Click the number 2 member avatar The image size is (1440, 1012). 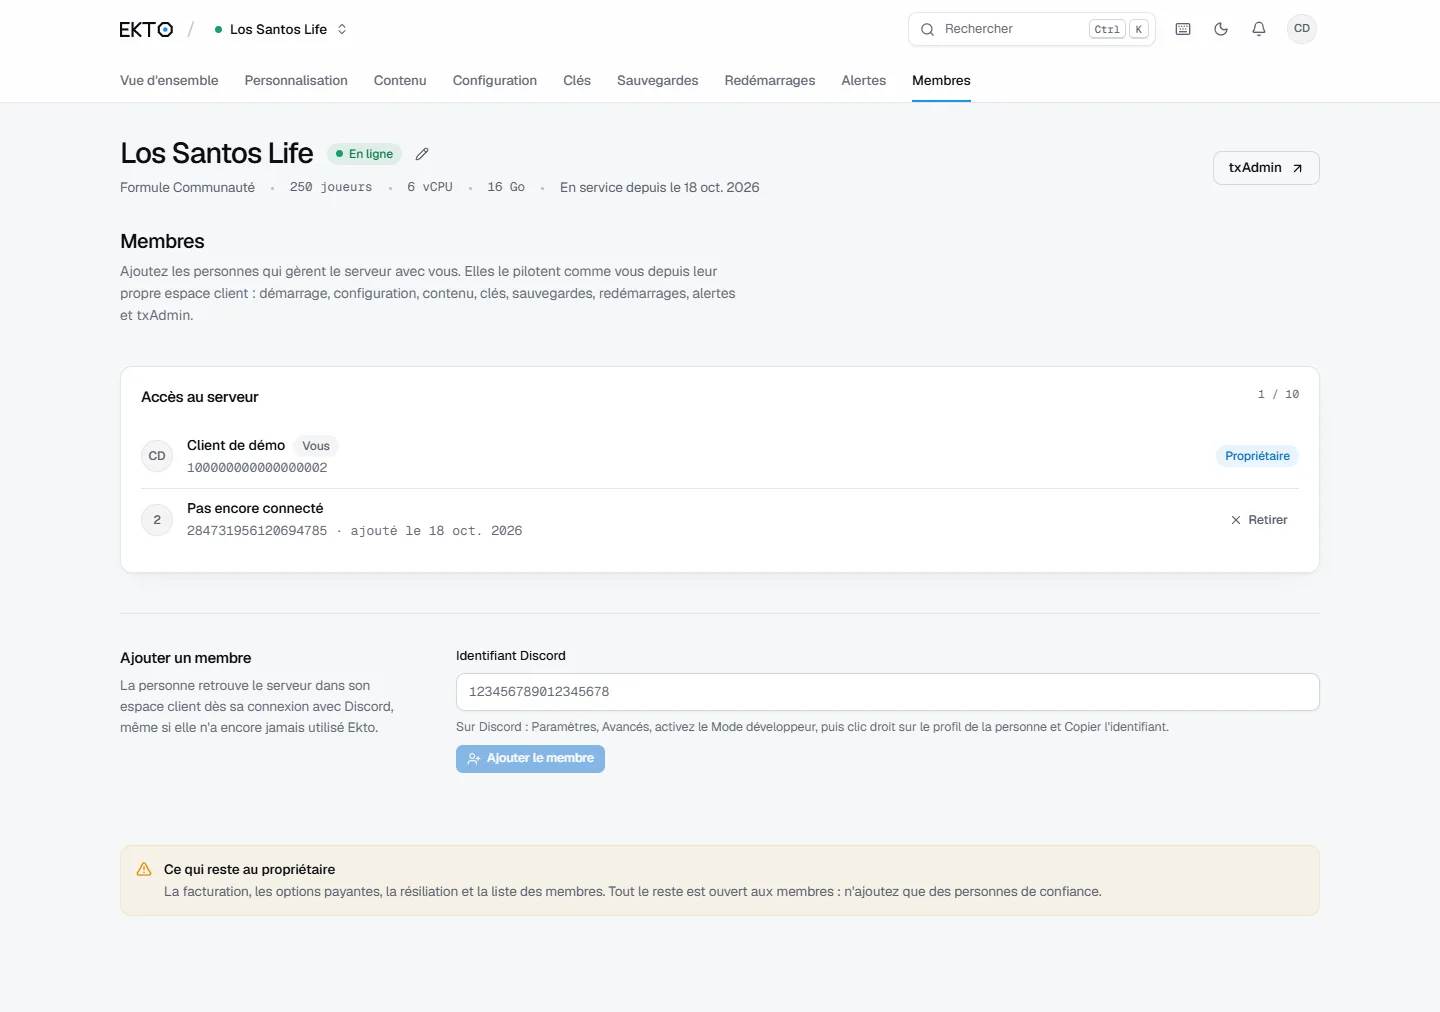click(x=157, y=520)
